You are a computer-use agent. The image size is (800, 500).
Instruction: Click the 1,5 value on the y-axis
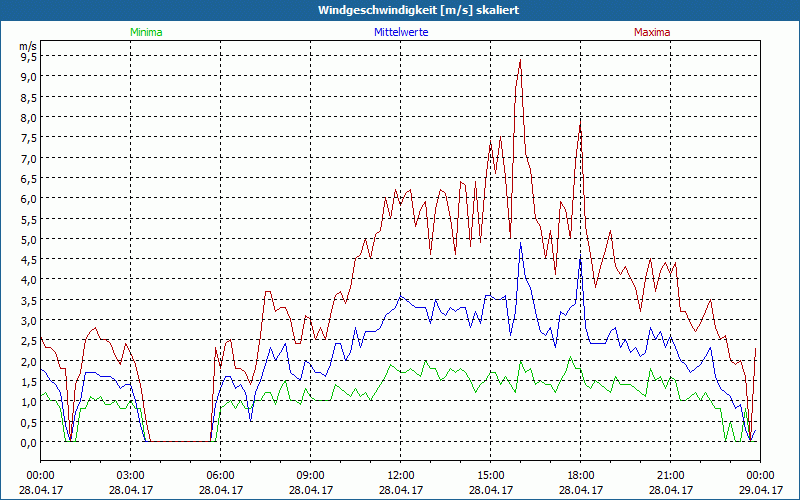[x=29, y=382]
